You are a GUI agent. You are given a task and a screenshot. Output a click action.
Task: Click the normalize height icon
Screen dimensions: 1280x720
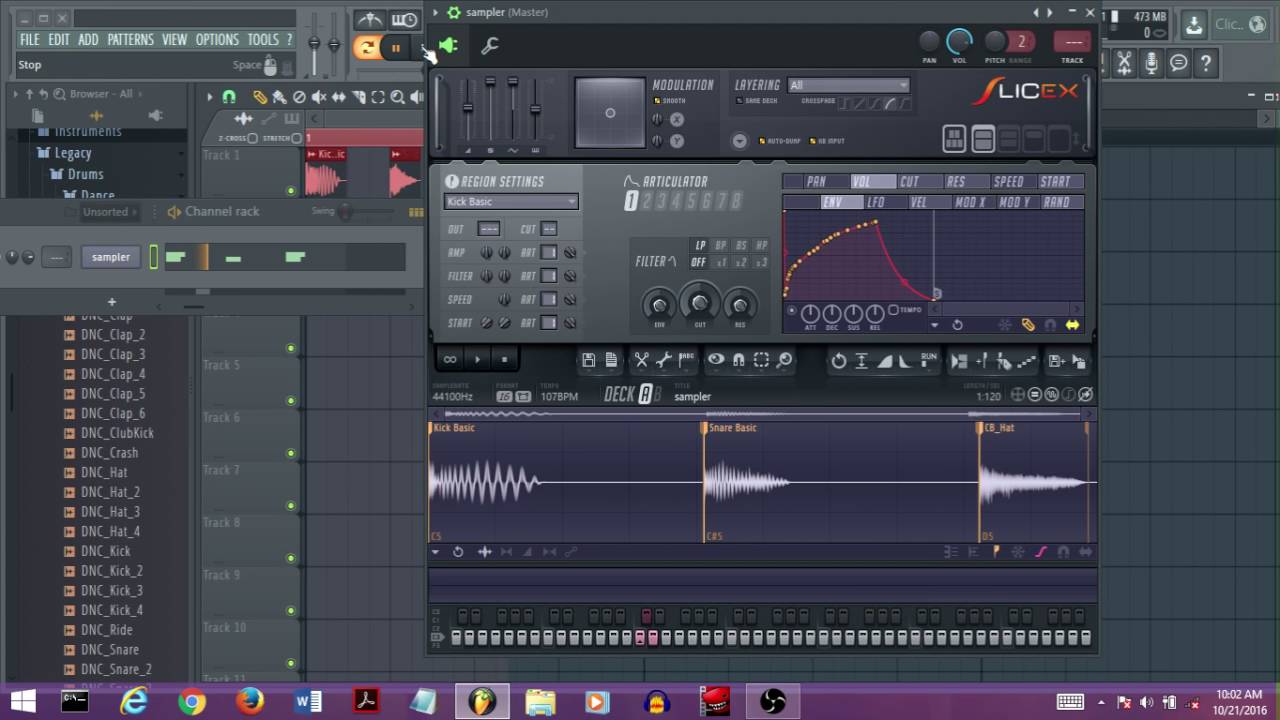point(861,360)
